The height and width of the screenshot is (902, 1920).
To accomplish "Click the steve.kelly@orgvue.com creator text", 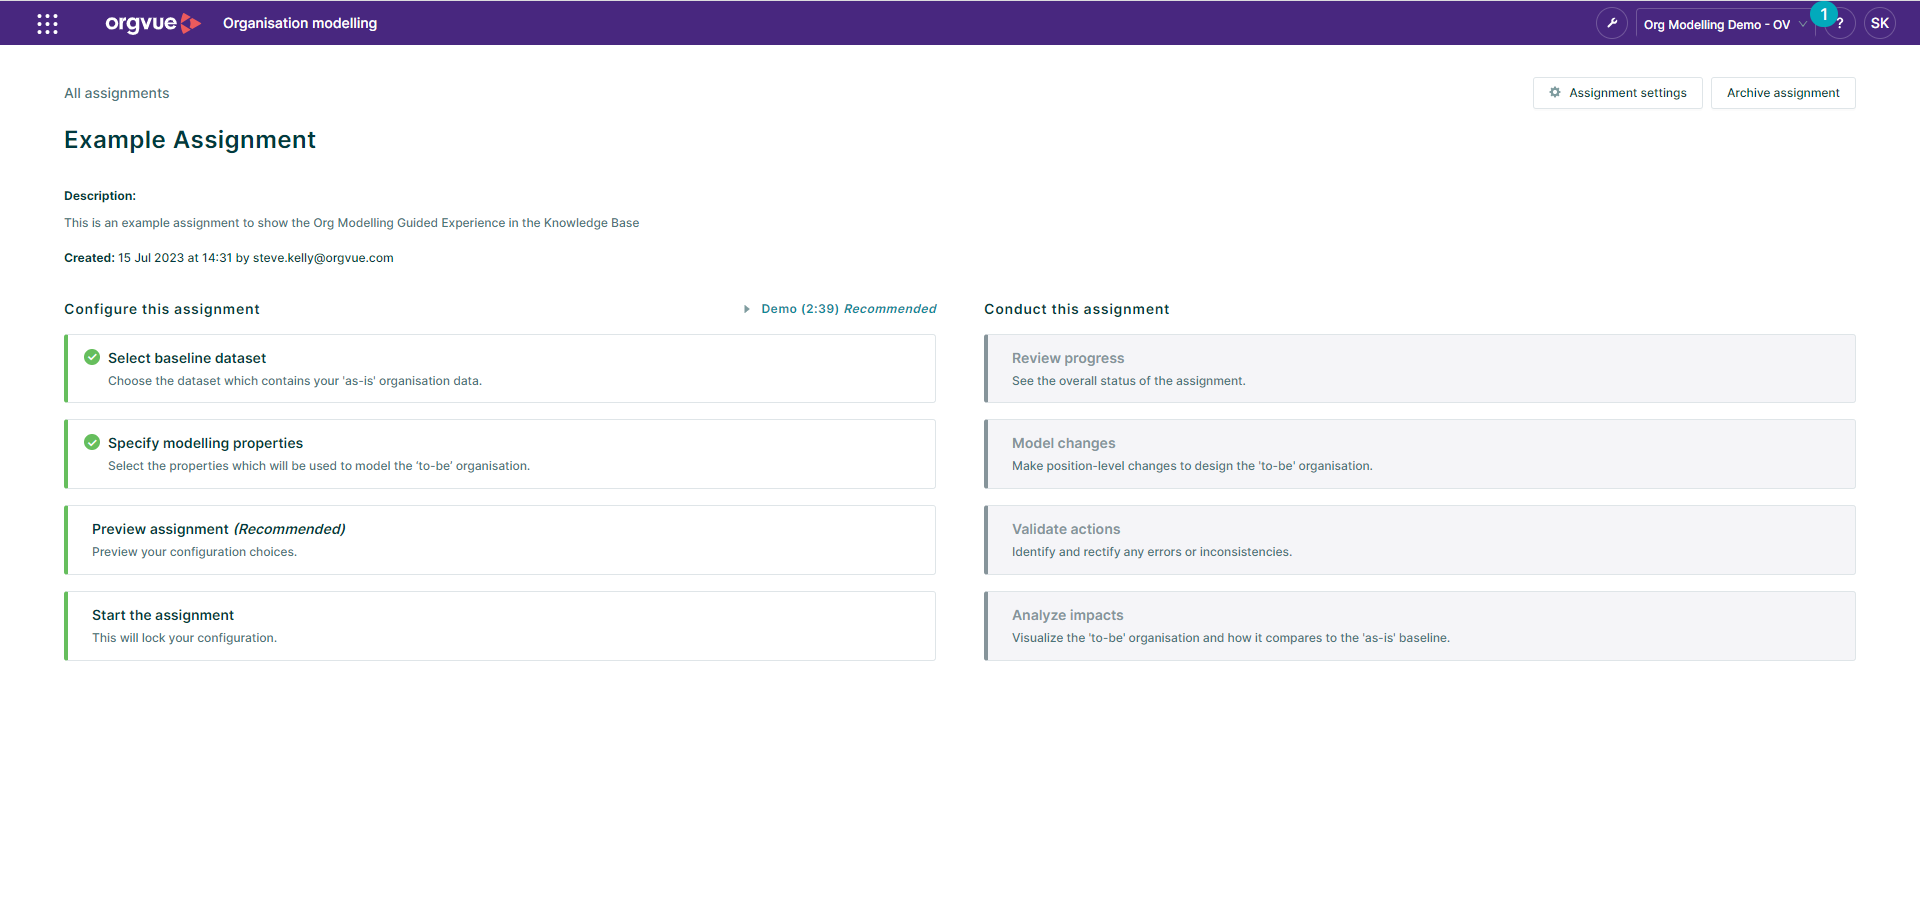I will [323, 258].
